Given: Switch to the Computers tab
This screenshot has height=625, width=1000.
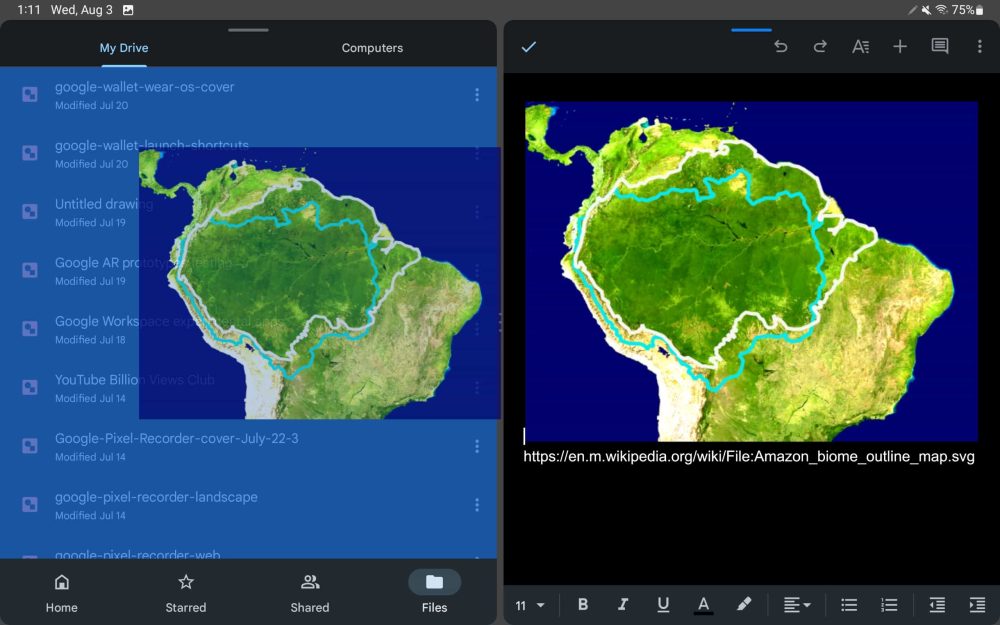Looking at the screenshot, I should 372,48.
